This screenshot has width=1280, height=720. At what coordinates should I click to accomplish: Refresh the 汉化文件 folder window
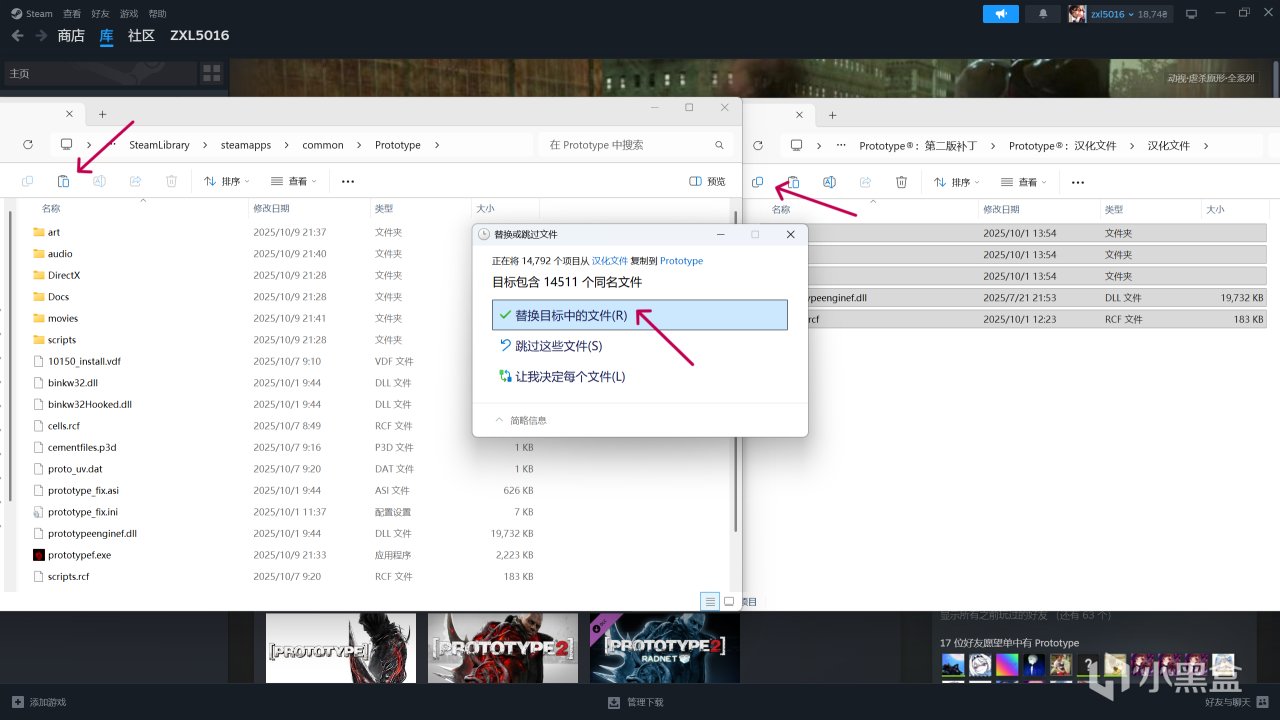tap(758, 145)
